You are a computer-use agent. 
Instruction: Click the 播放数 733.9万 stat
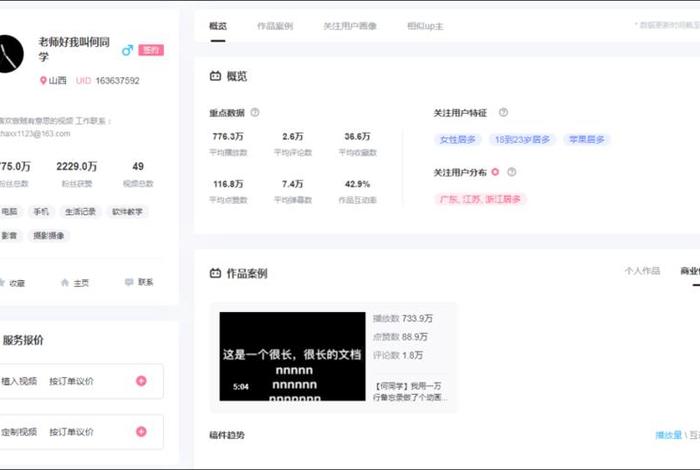[x=403, y=318]
